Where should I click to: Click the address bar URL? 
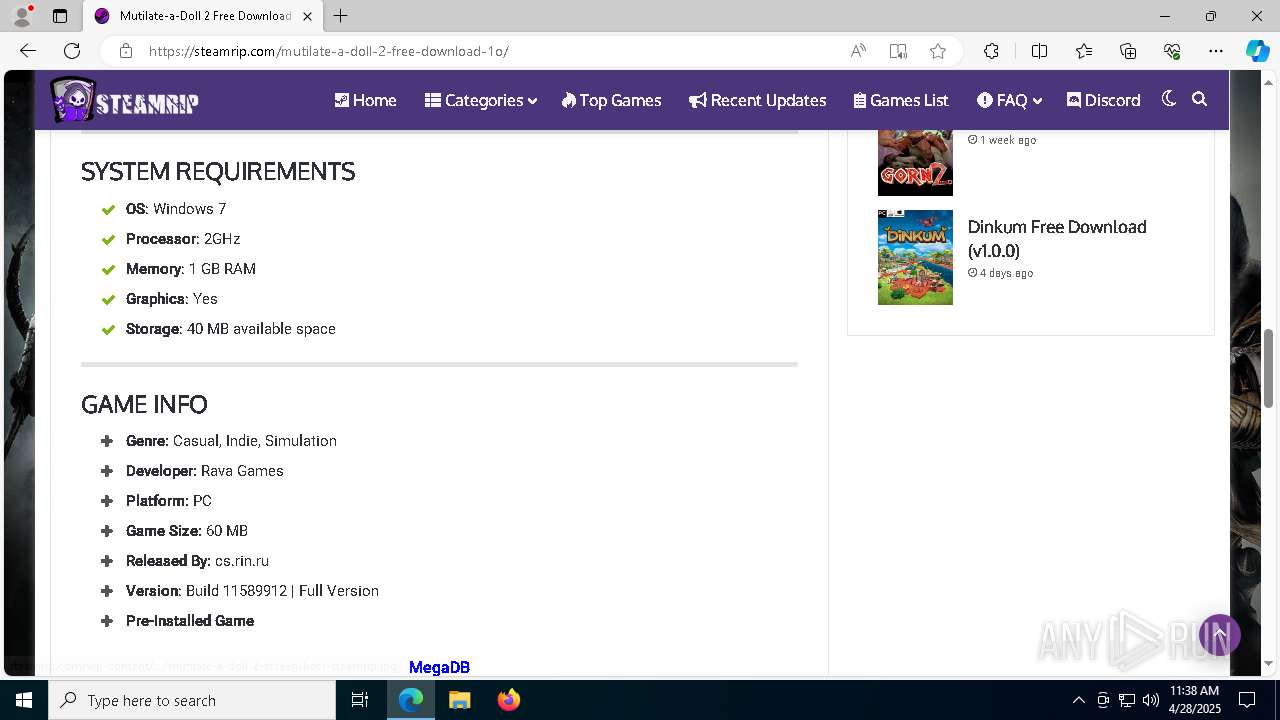click(x=329, y=51)
